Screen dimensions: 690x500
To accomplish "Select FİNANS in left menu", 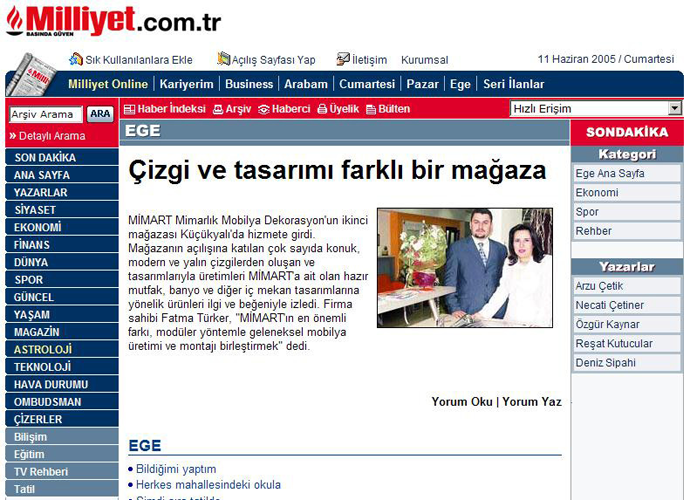I will tap(62, 245).
